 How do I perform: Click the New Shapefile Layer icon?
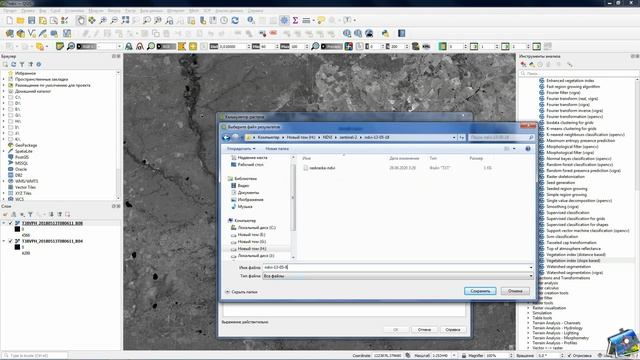pyautogui.click(x=31, y=33)
